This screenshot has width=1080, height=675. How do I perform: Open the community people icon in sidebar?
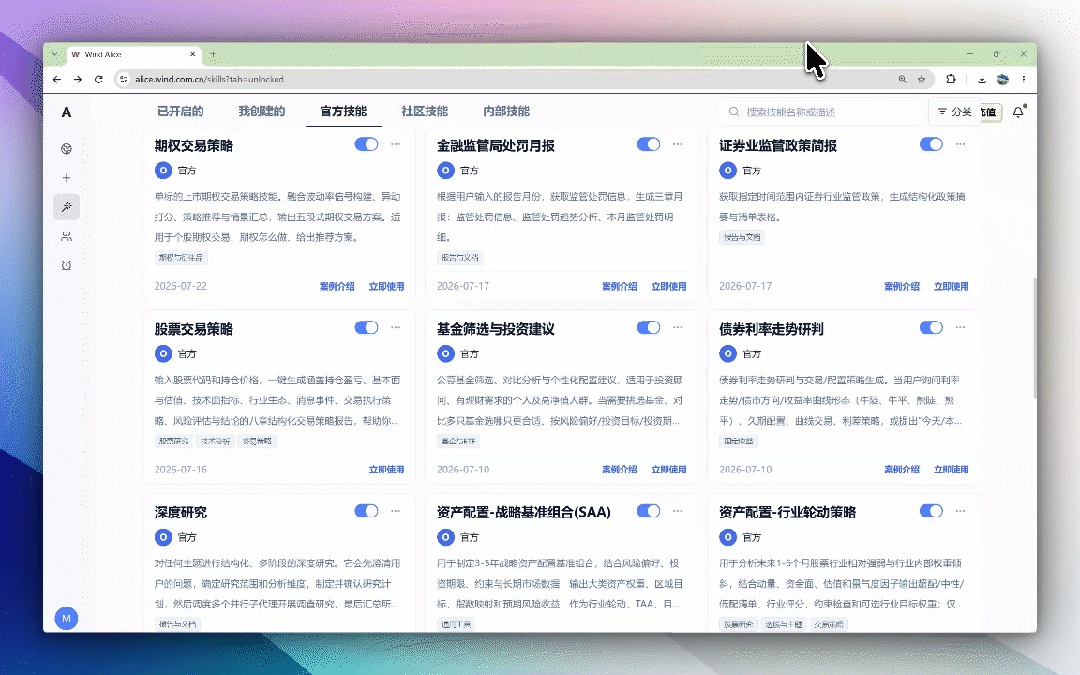click(66, 236)
